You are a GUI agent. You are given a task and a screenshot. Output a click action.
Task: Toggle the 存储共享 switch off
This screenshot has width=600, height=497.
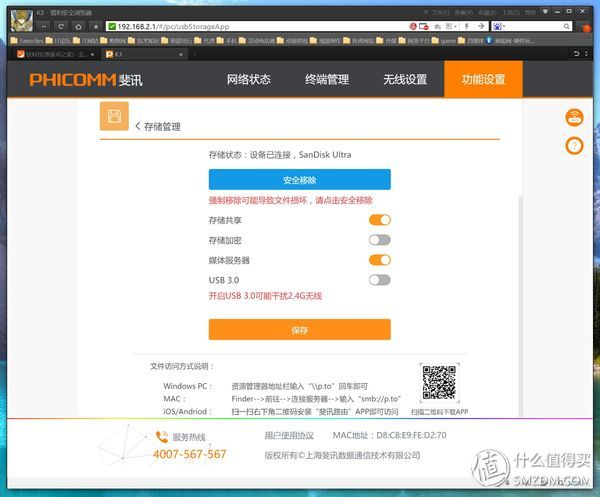tap(380, 220)
